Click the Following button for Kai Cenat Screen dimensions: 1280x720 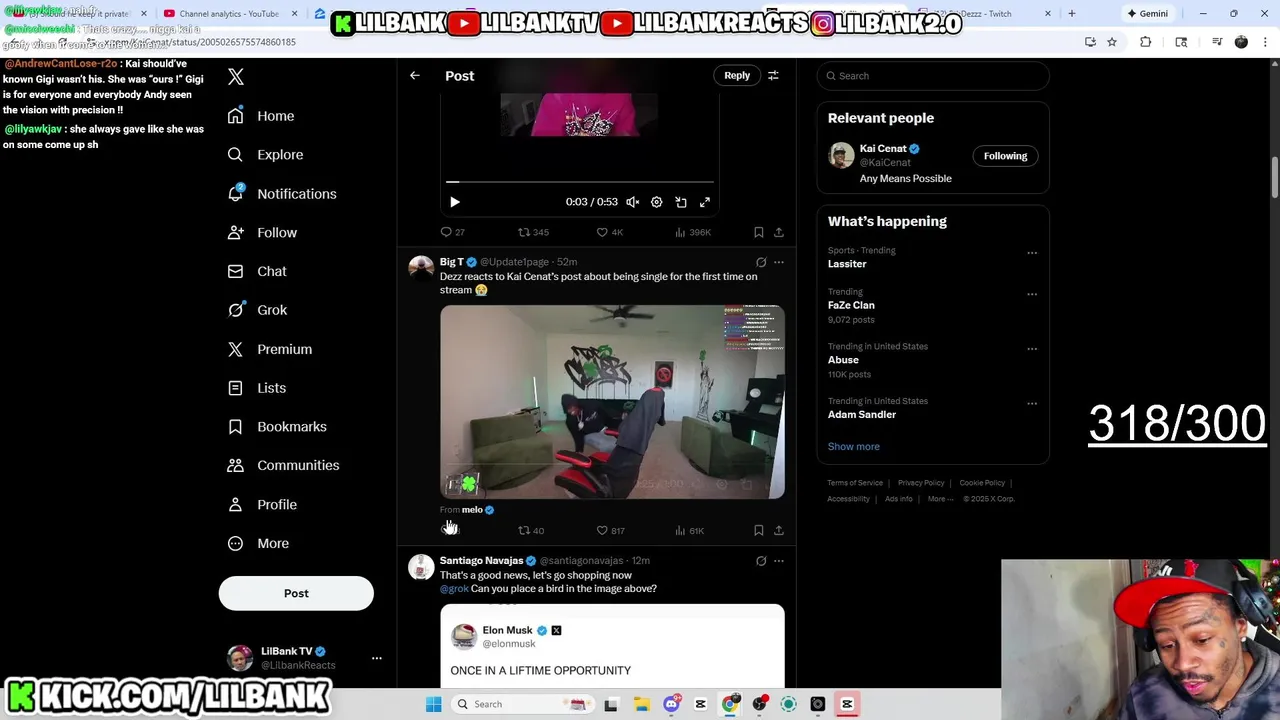1005,156
